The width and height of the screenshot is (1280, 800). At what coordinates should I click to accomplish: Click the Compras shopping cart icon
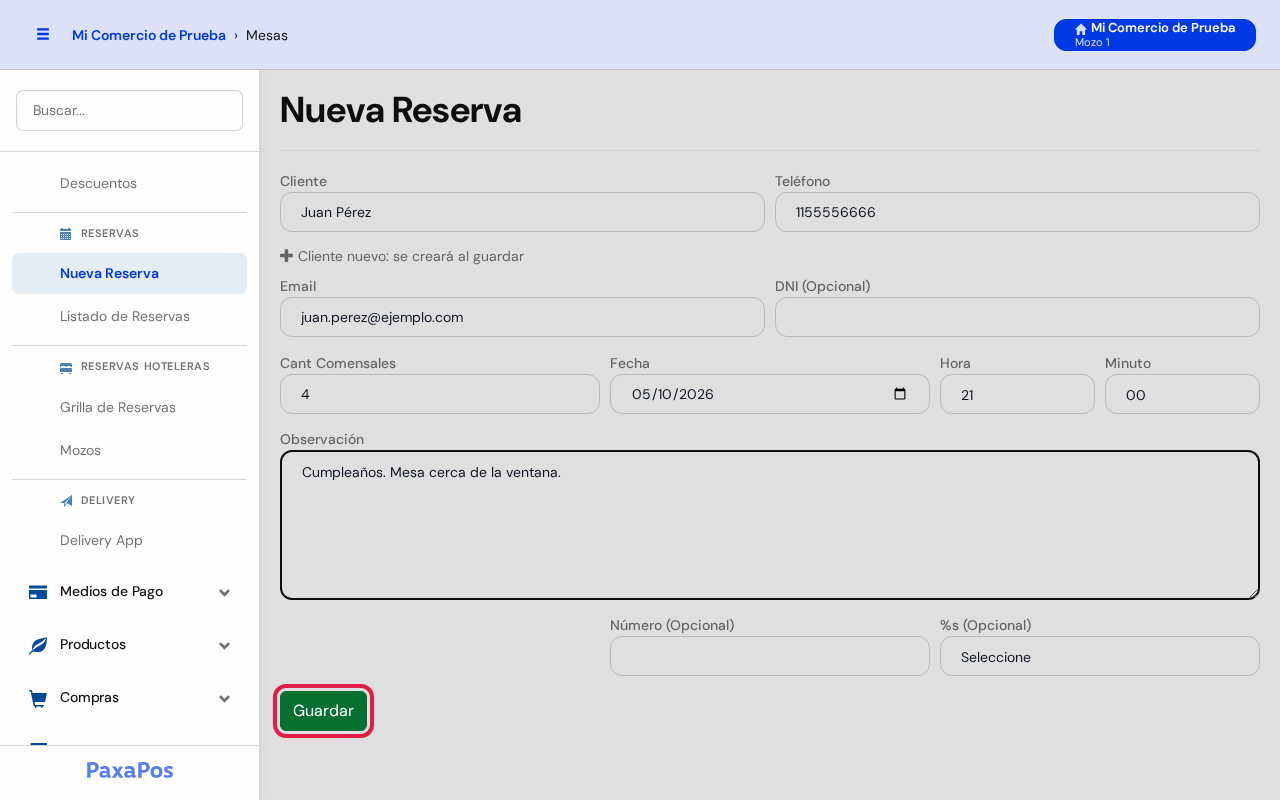38,698
